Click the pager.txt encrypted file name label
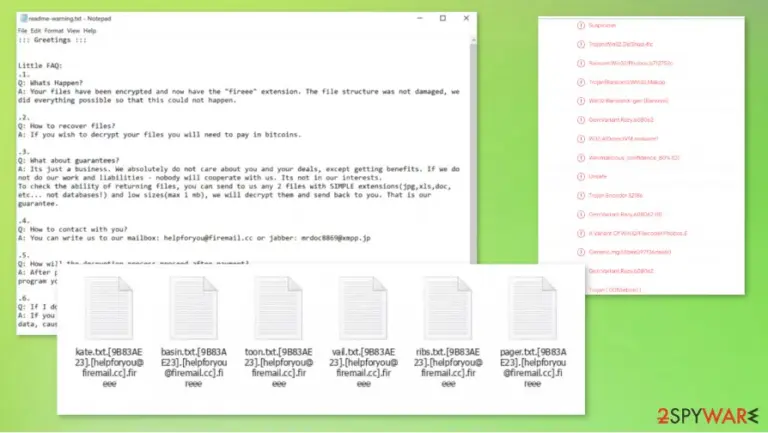 533,367
